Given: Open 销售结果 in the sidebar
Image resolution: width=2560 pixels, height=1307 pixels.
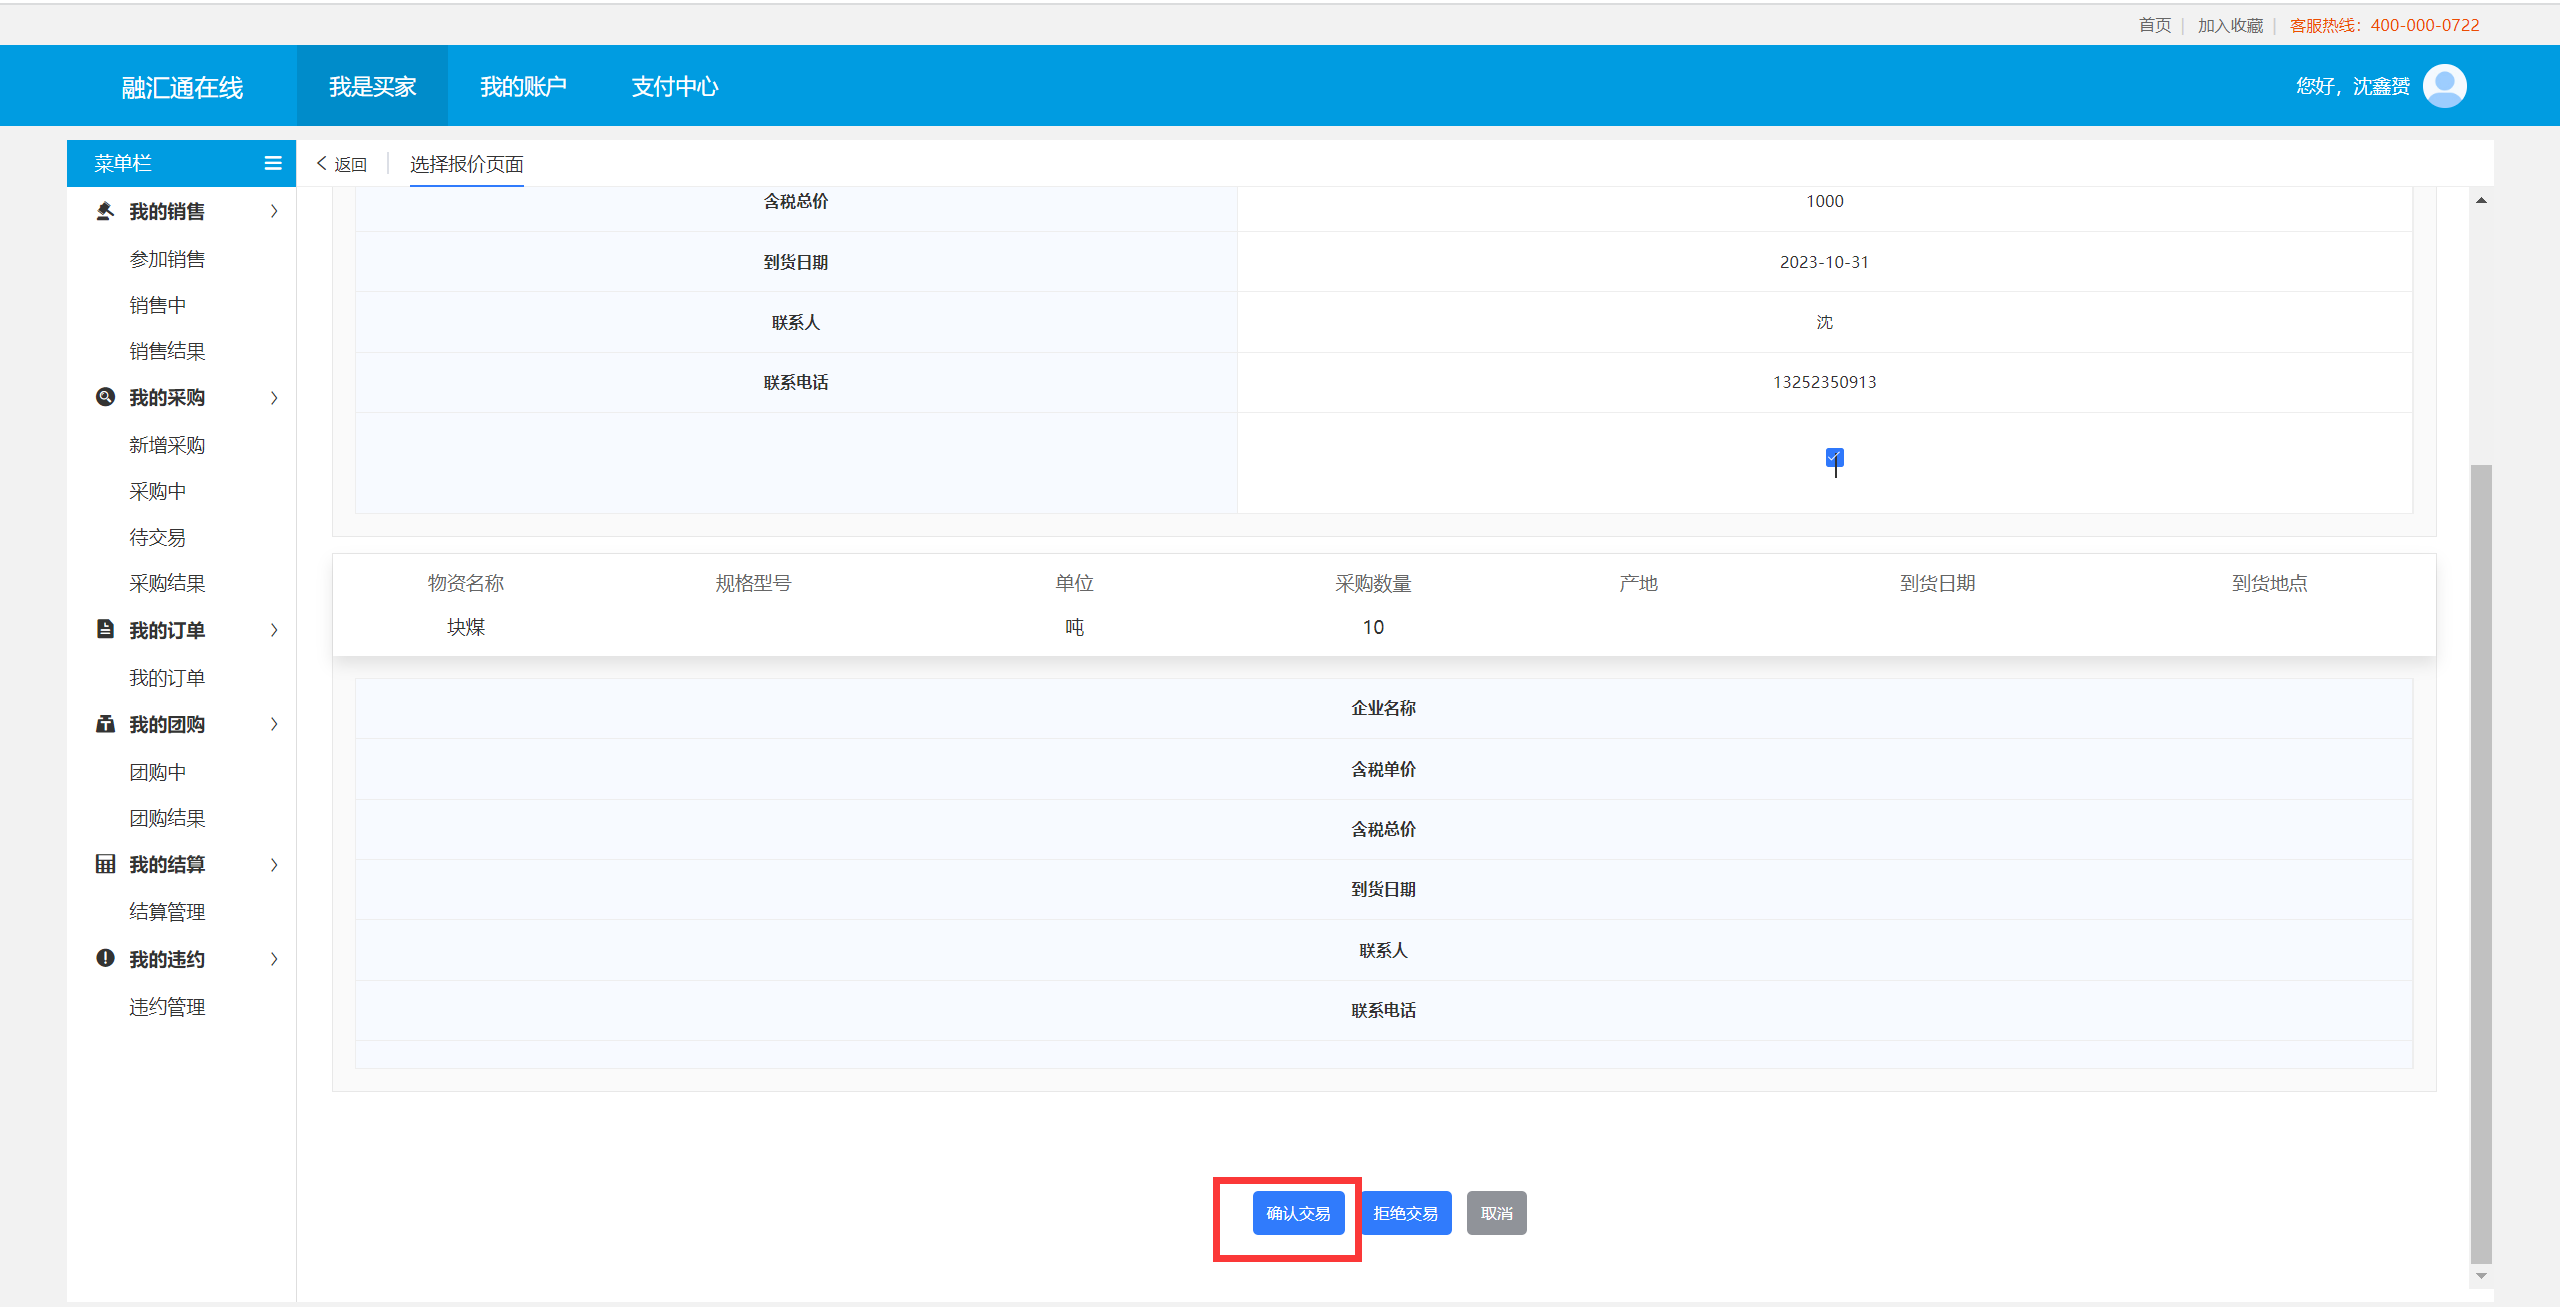Looking at the screenshot, I should coord(167,351).
